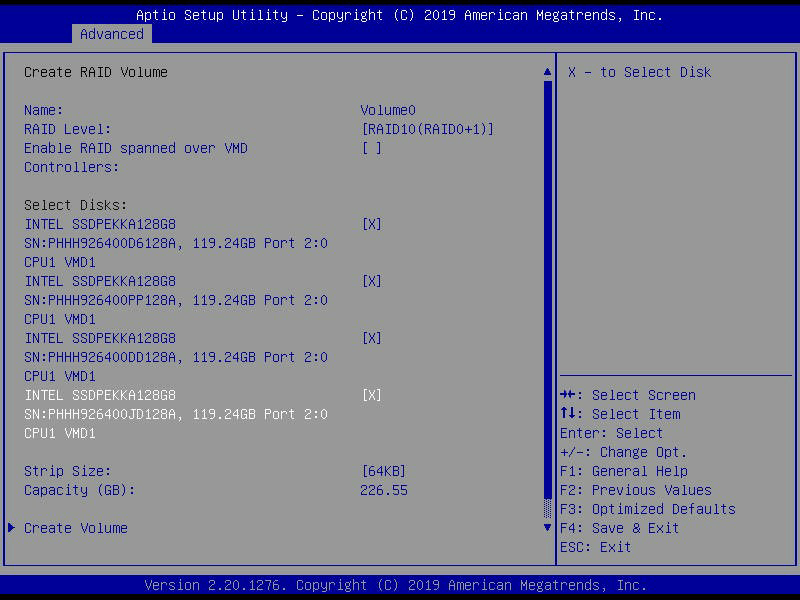This screenshot has width=800, height=600.
Task: Select the SN:PHHH926400PP128A serial line
Action: tap(176, 301)
